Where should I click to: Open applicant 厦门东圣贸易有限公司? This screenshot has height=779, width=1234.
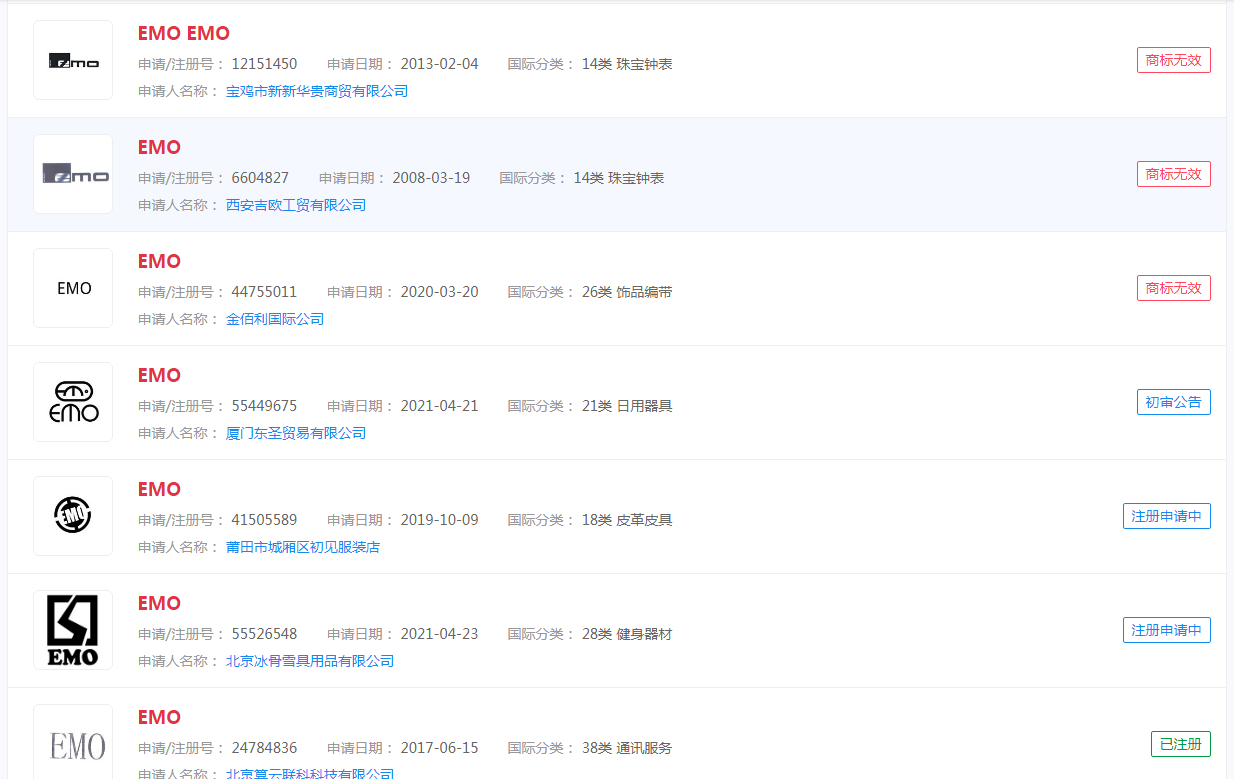(x=296, y=433)
